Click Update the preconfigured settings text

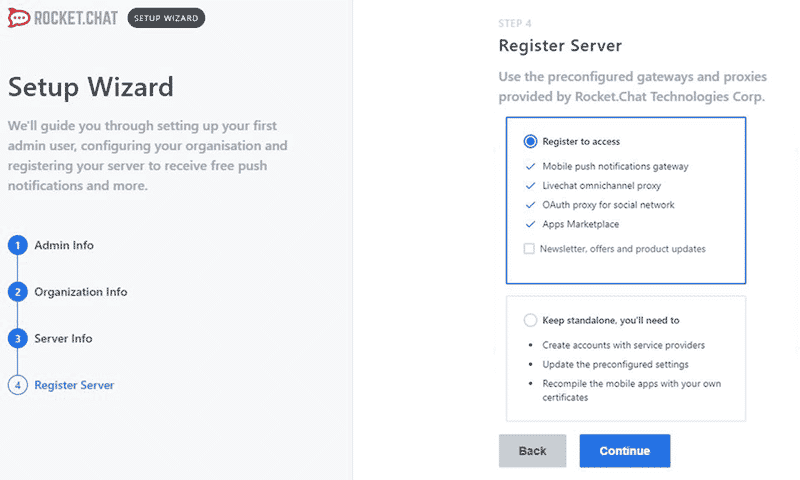(x=615, y=365)
